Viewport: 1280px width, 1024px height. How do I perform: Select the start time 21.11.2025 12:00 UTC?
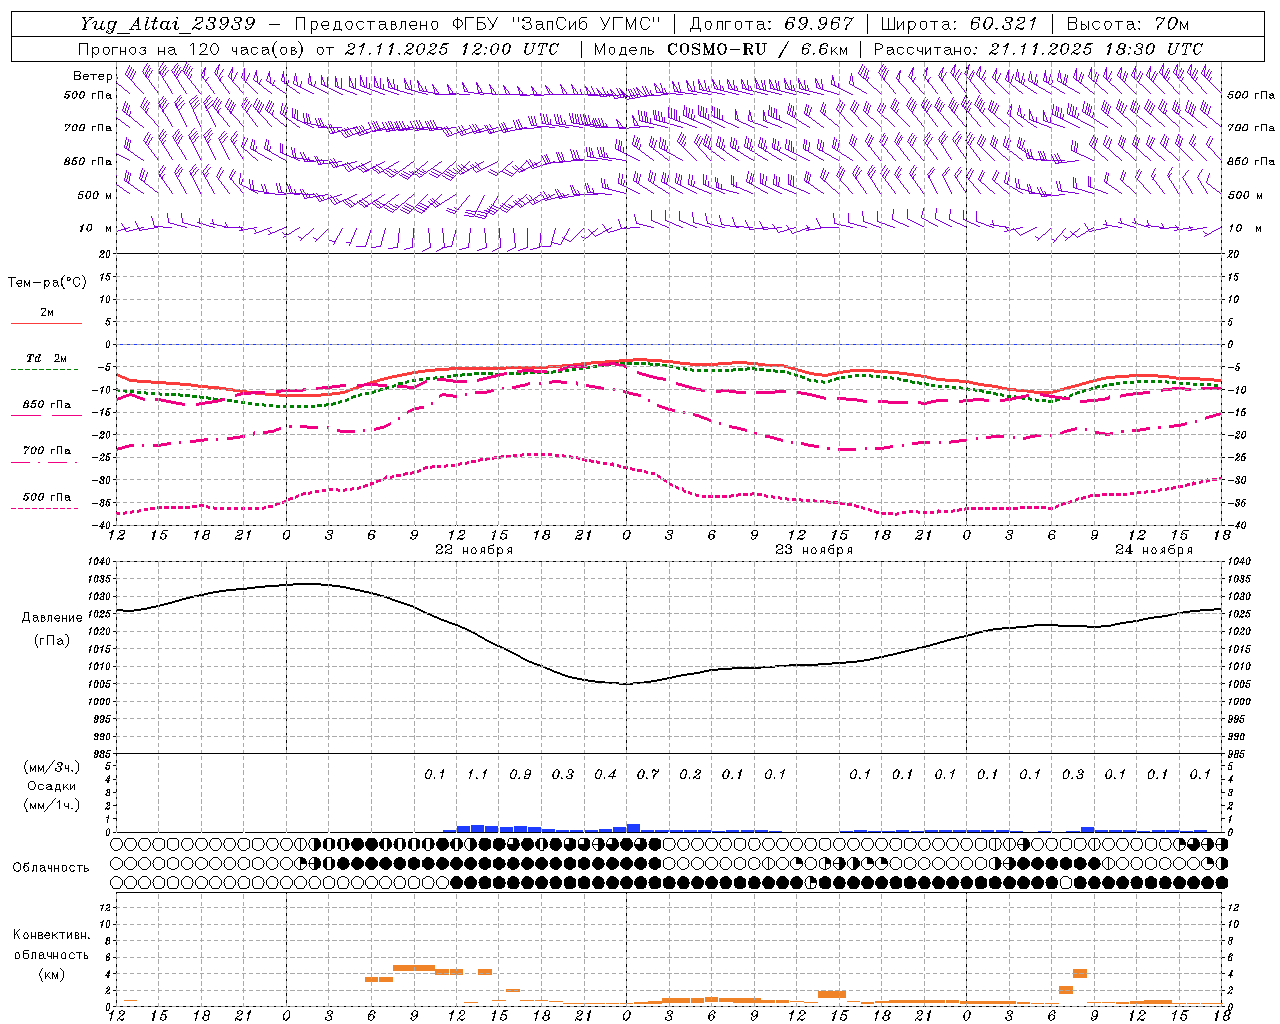452,49
